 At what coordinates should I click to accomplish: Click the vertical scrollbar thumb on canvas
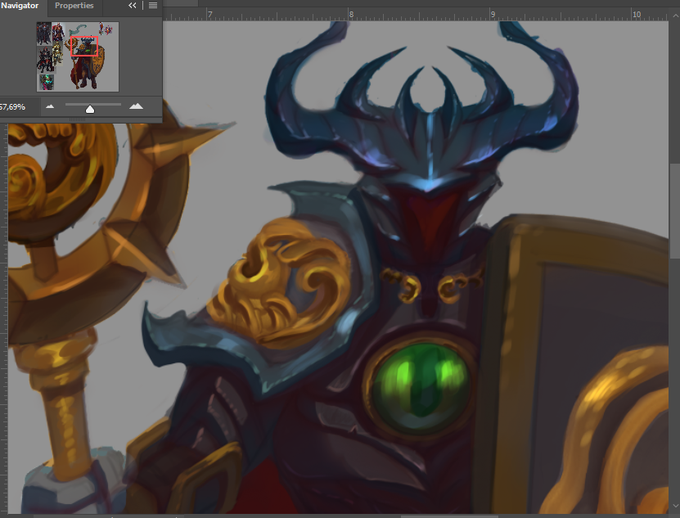pyautogui.click(x=675, y=211)
